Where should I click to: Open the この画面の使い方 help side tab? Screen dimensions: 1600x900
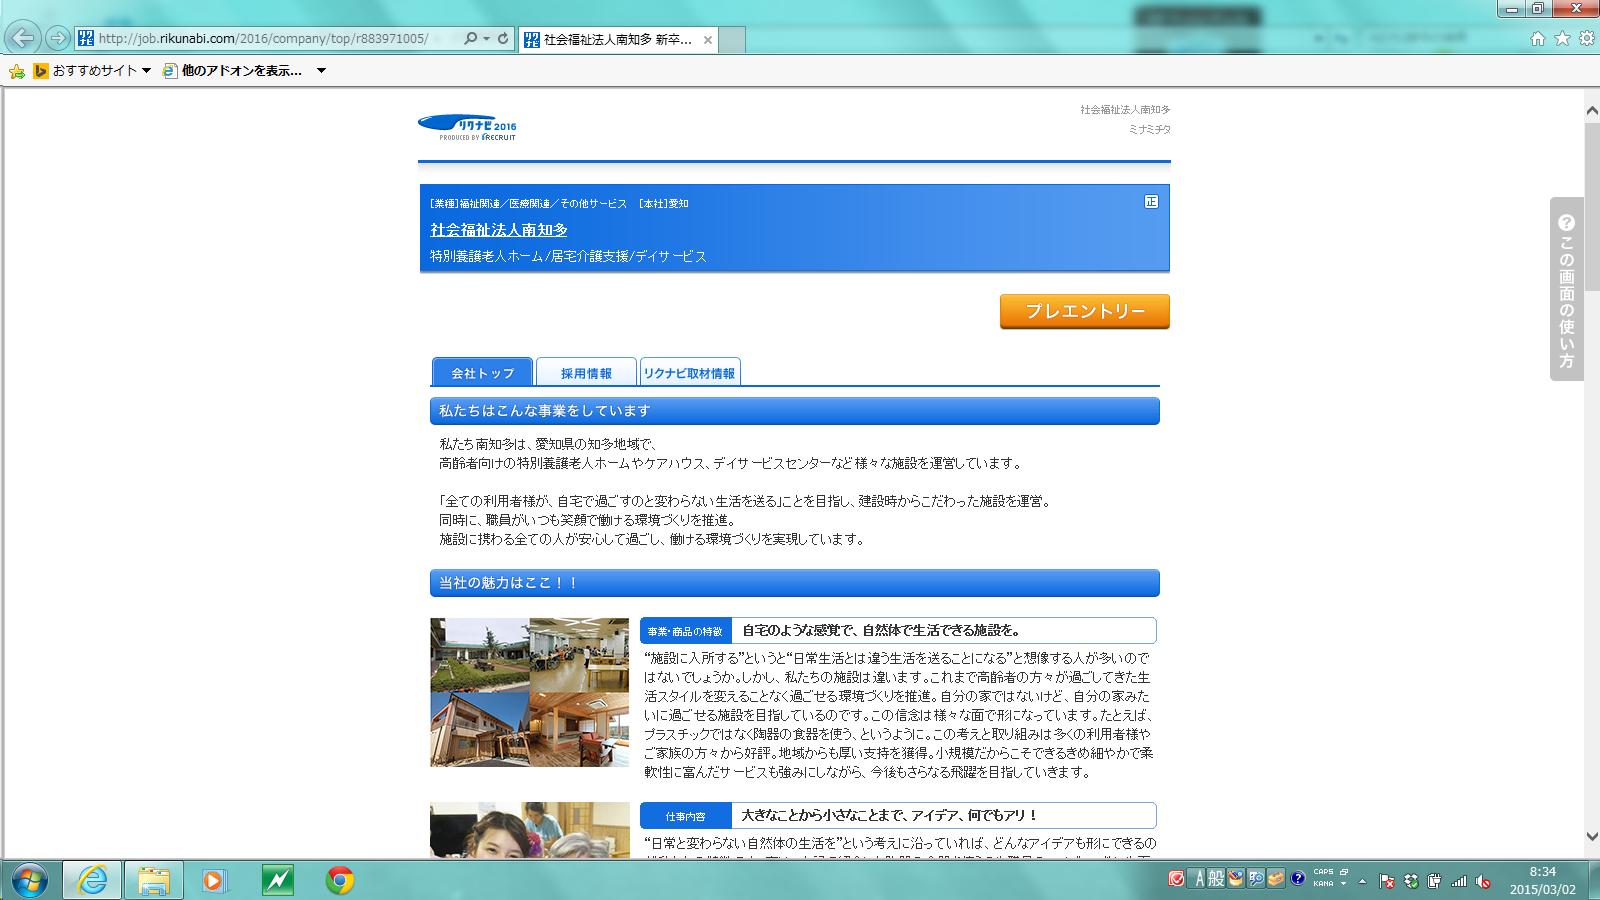[1567, 289]
